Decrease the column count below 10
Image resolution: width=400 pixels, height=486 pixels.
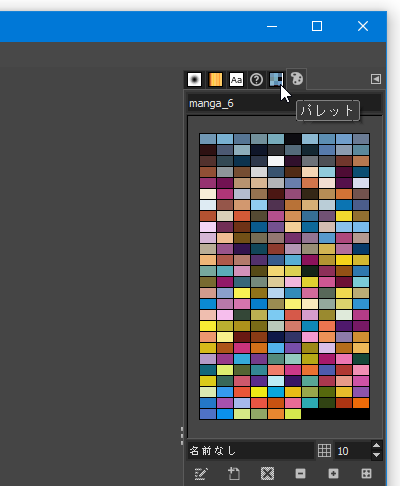pyautogui.click(x=377, y=455)
